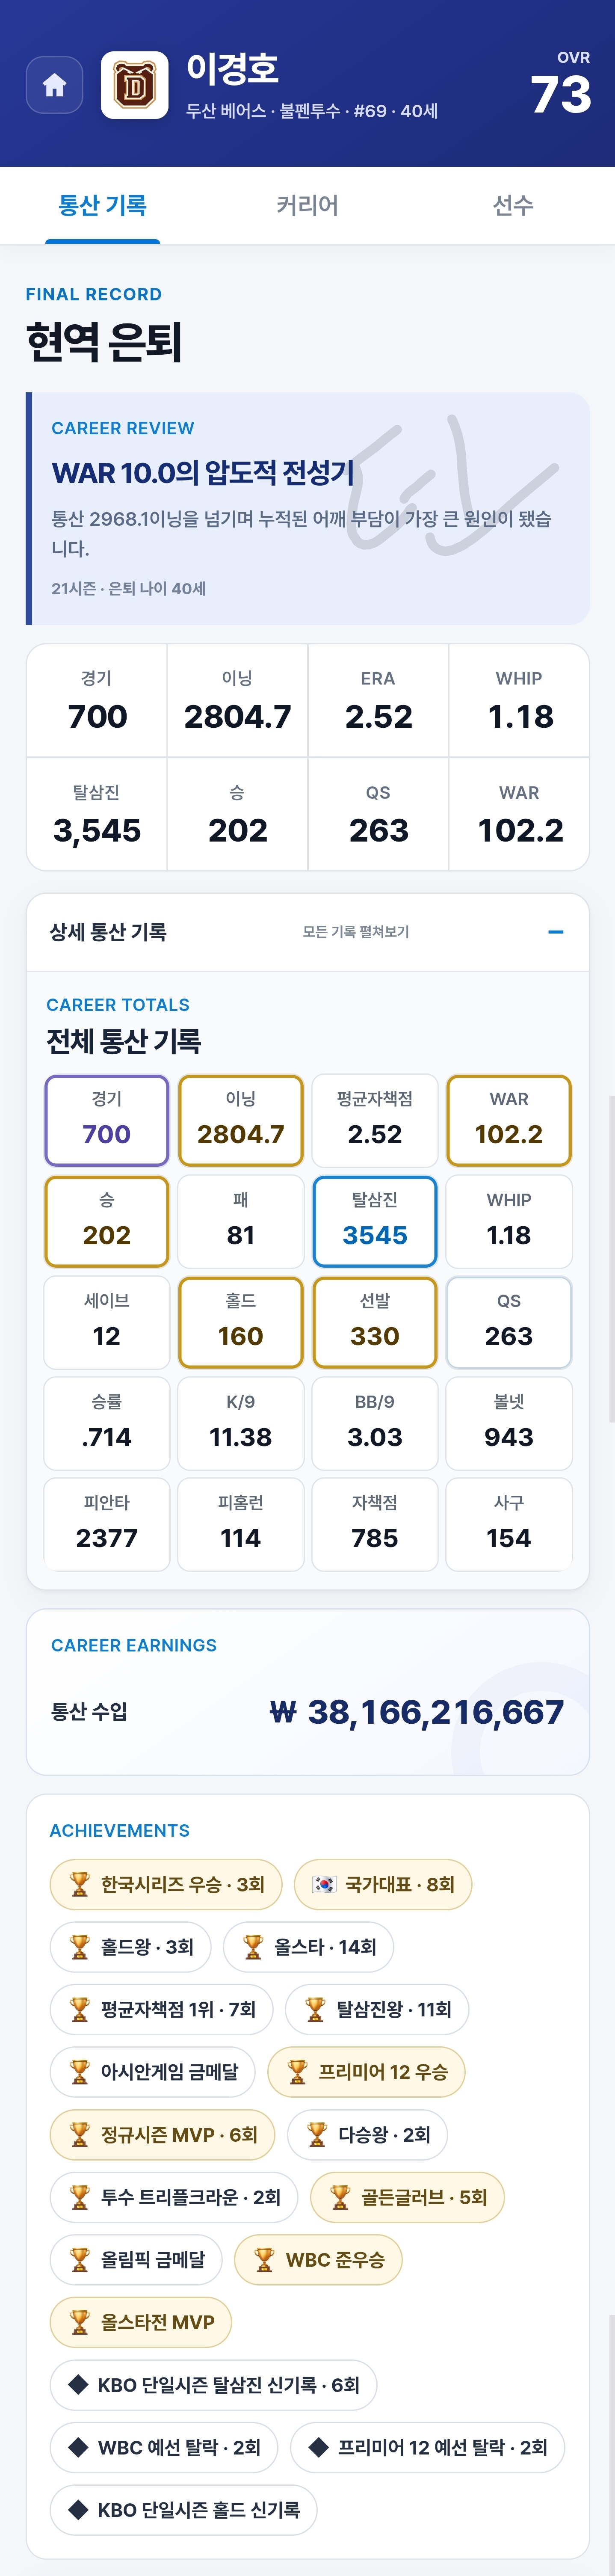Click the trophy icon on 정규시즌 MVP badge
The height and width of the screenshot is (2576, 615).
[x=80, y=2134]
